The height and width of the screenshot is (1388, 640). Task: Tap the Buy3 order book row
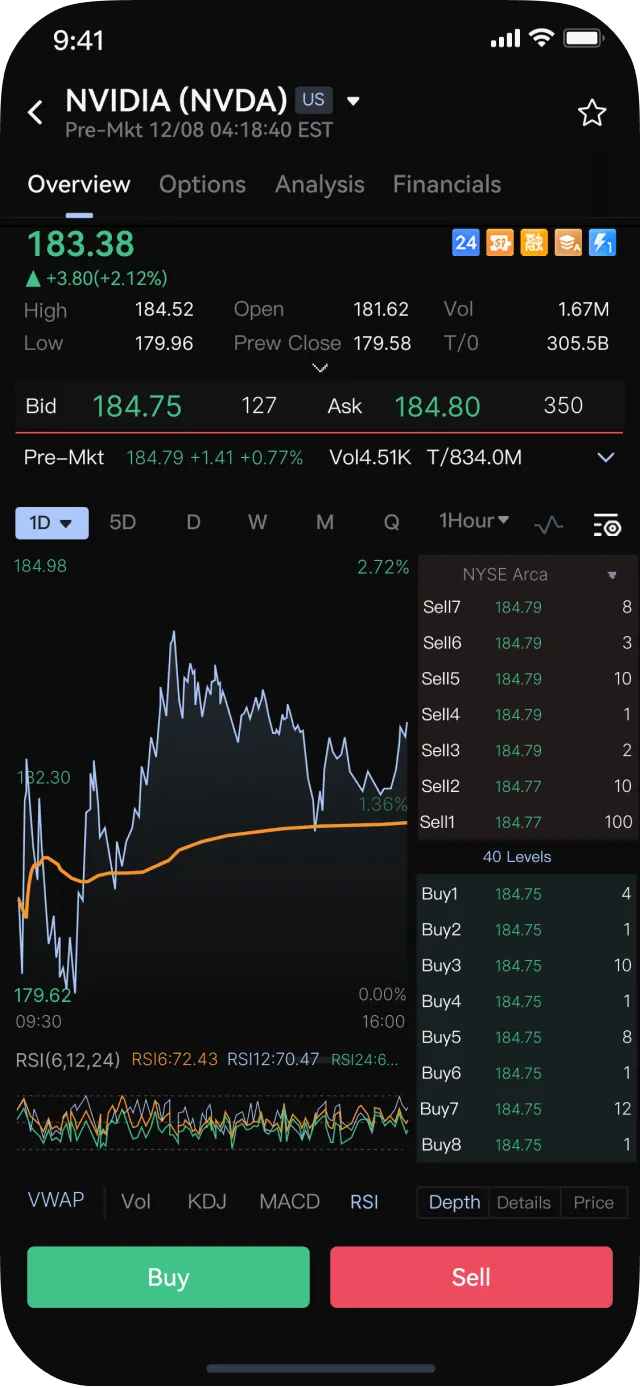tap(527, 966)
